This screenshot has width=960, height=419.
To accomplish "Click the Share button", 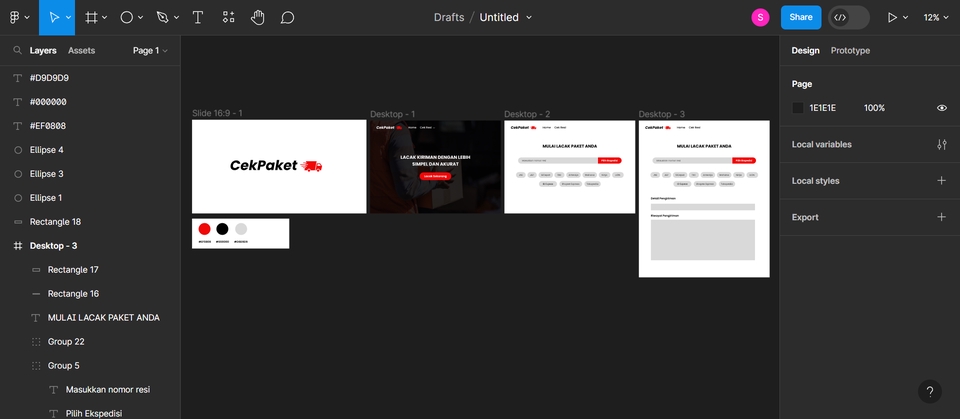I will pos(801,17).
